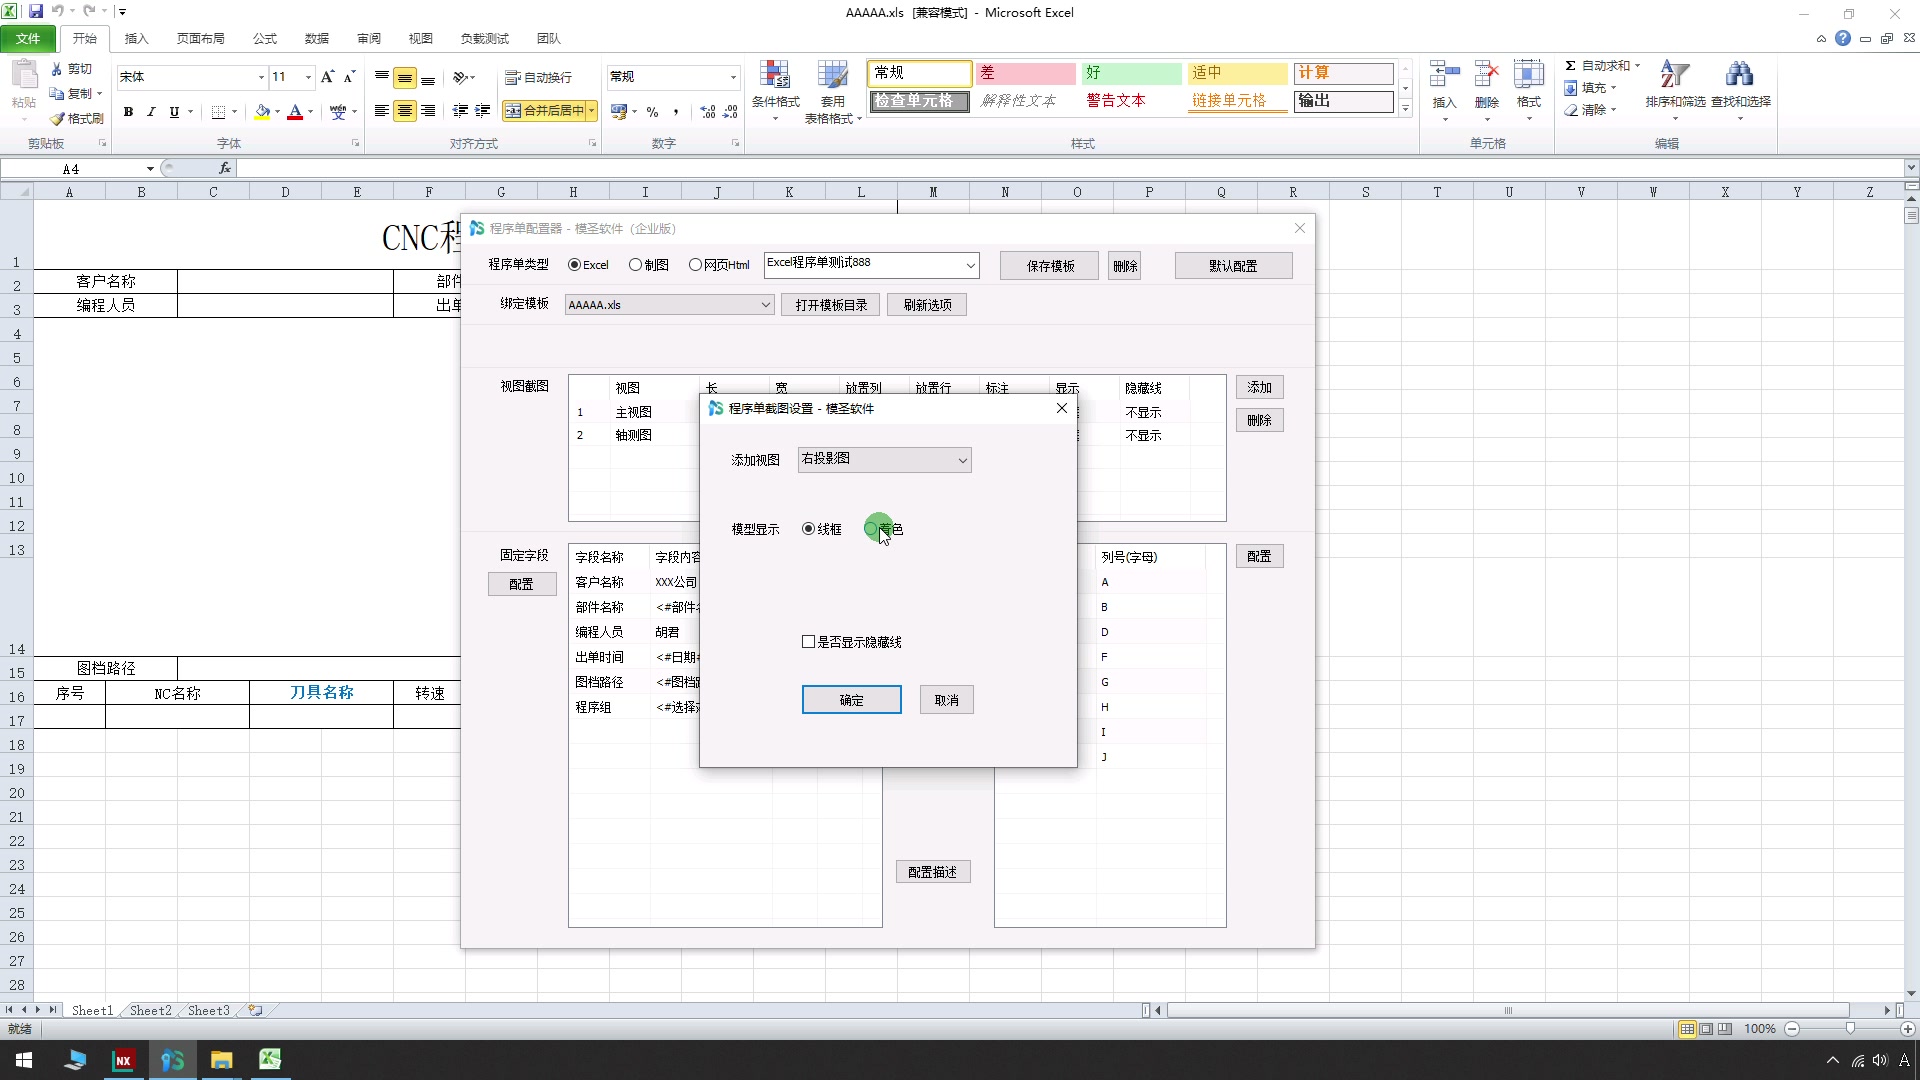Switch to the 公式 ribbon tab

264,39
